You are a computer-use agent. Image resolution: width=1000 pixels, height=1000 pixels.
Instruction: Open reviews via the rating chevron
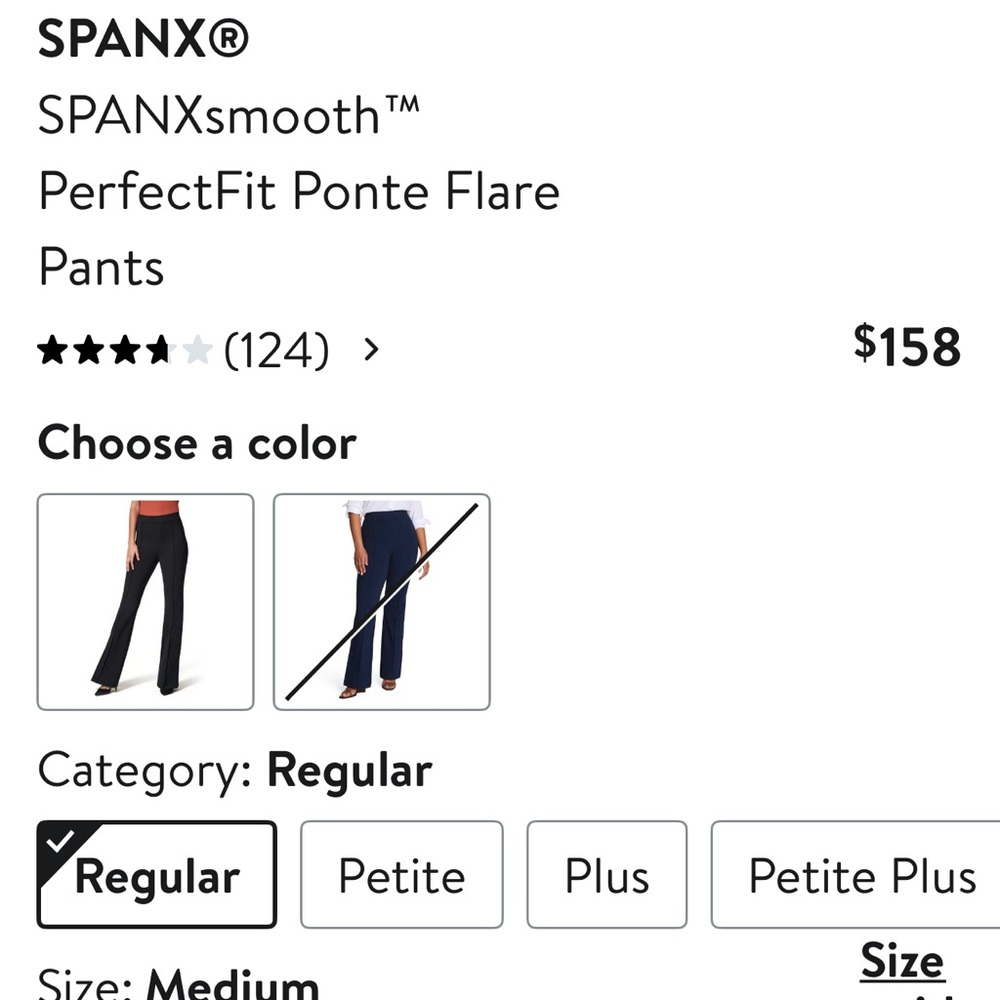coord(372,350)
